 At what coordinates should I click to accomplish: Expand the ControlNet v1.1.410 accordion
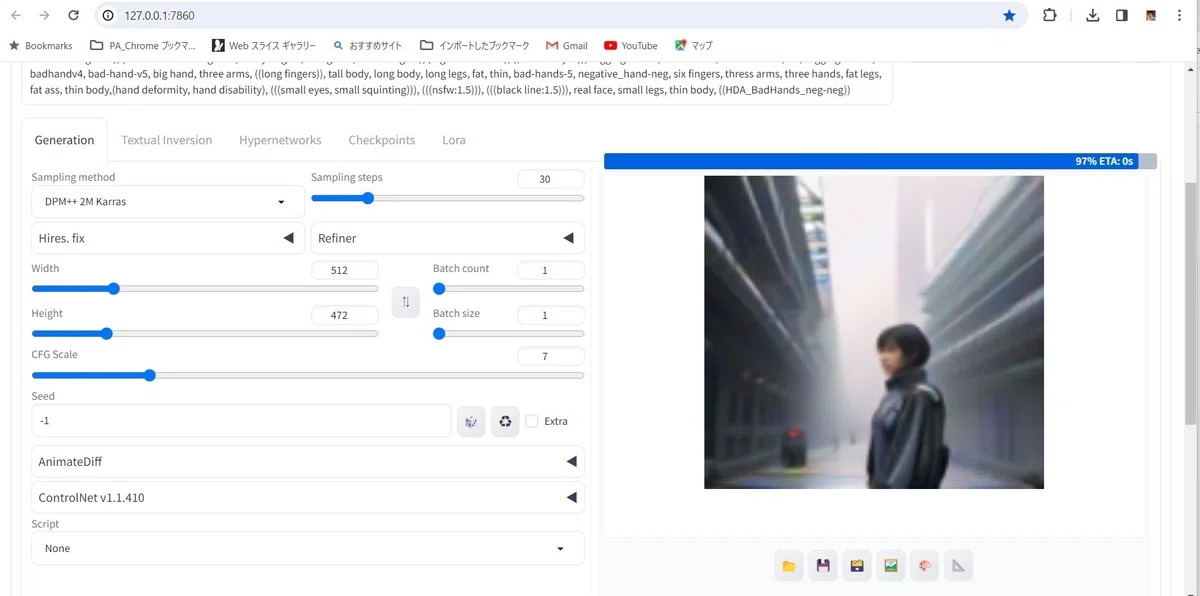click(308, 497)
